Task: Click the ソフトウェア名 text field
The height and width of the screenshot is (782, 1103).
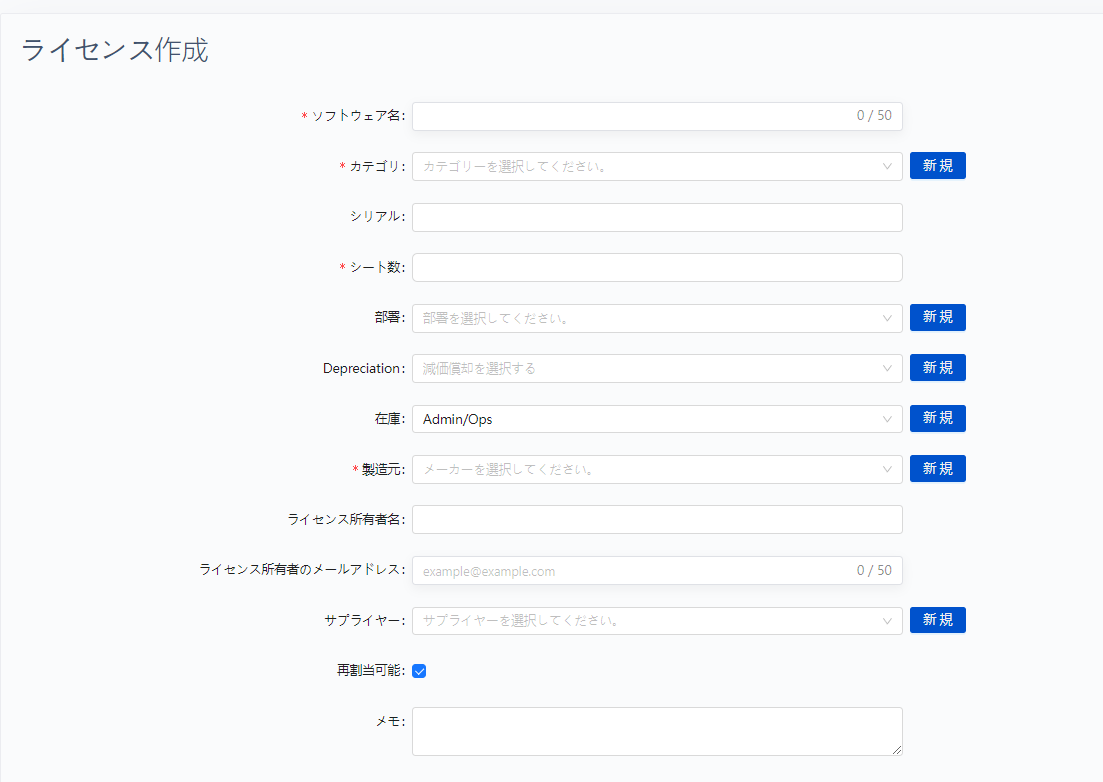Action: tap(630, 116)
